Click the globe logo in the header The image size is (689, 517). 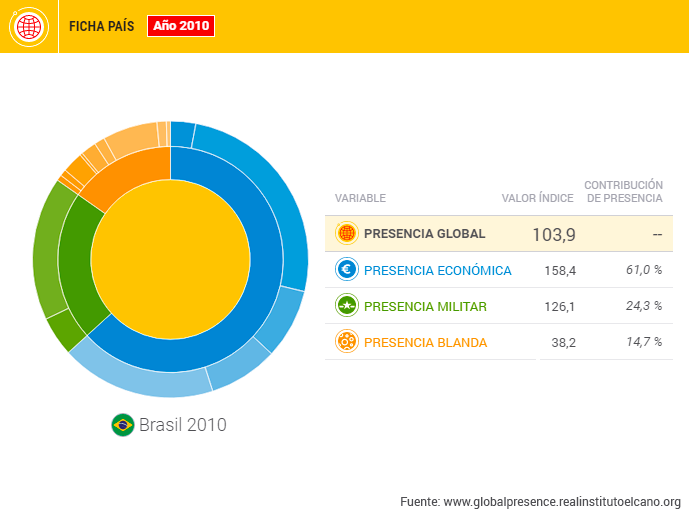click(x=29, y=26)
